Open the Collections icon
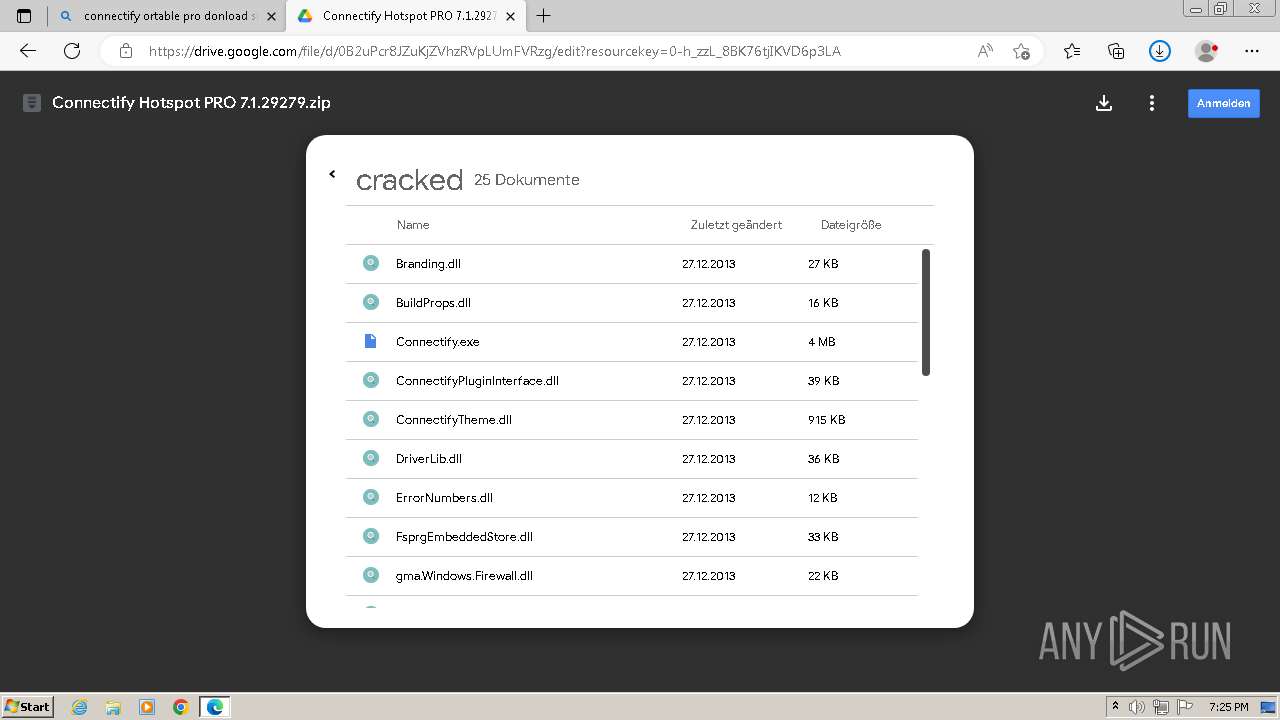Image resolution: width=1280 pixels, height=720 pixels. [x=1116, y=51]
